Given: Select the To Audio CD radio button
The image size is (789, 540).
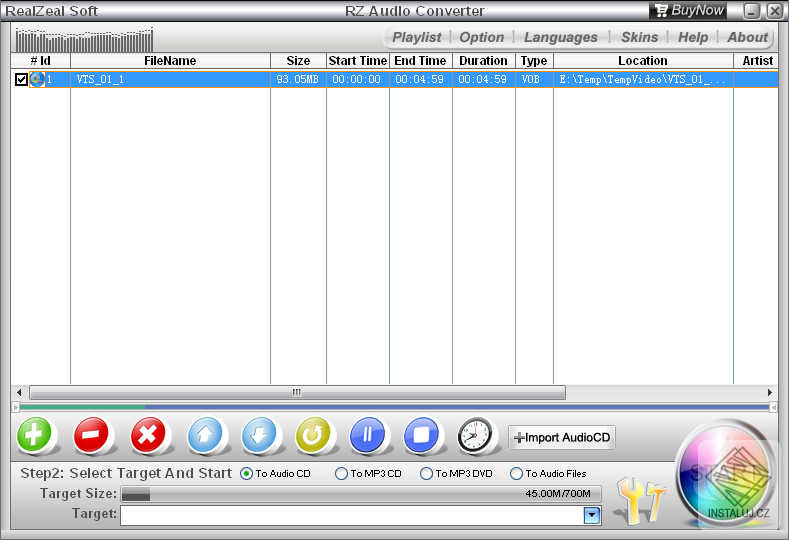Looking at the screenshot, I should pos(247,474).
